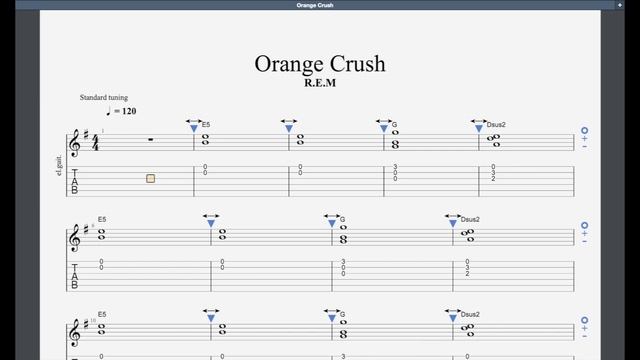The height and width of the screenshot is (360, 640).
Task: Click the Standard tuning label
Action: tap(104, 98)
